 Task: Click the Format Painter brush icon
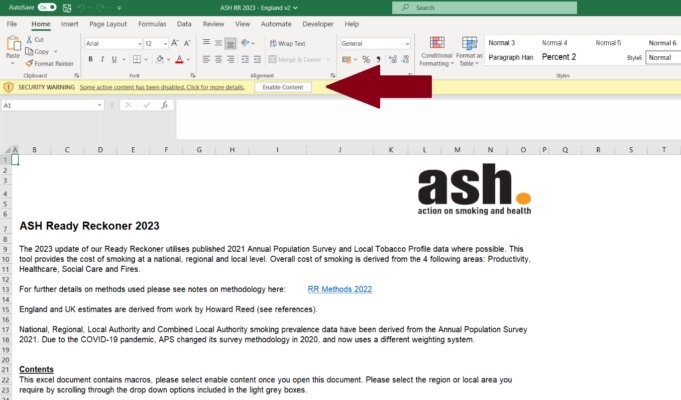(29, 63)
